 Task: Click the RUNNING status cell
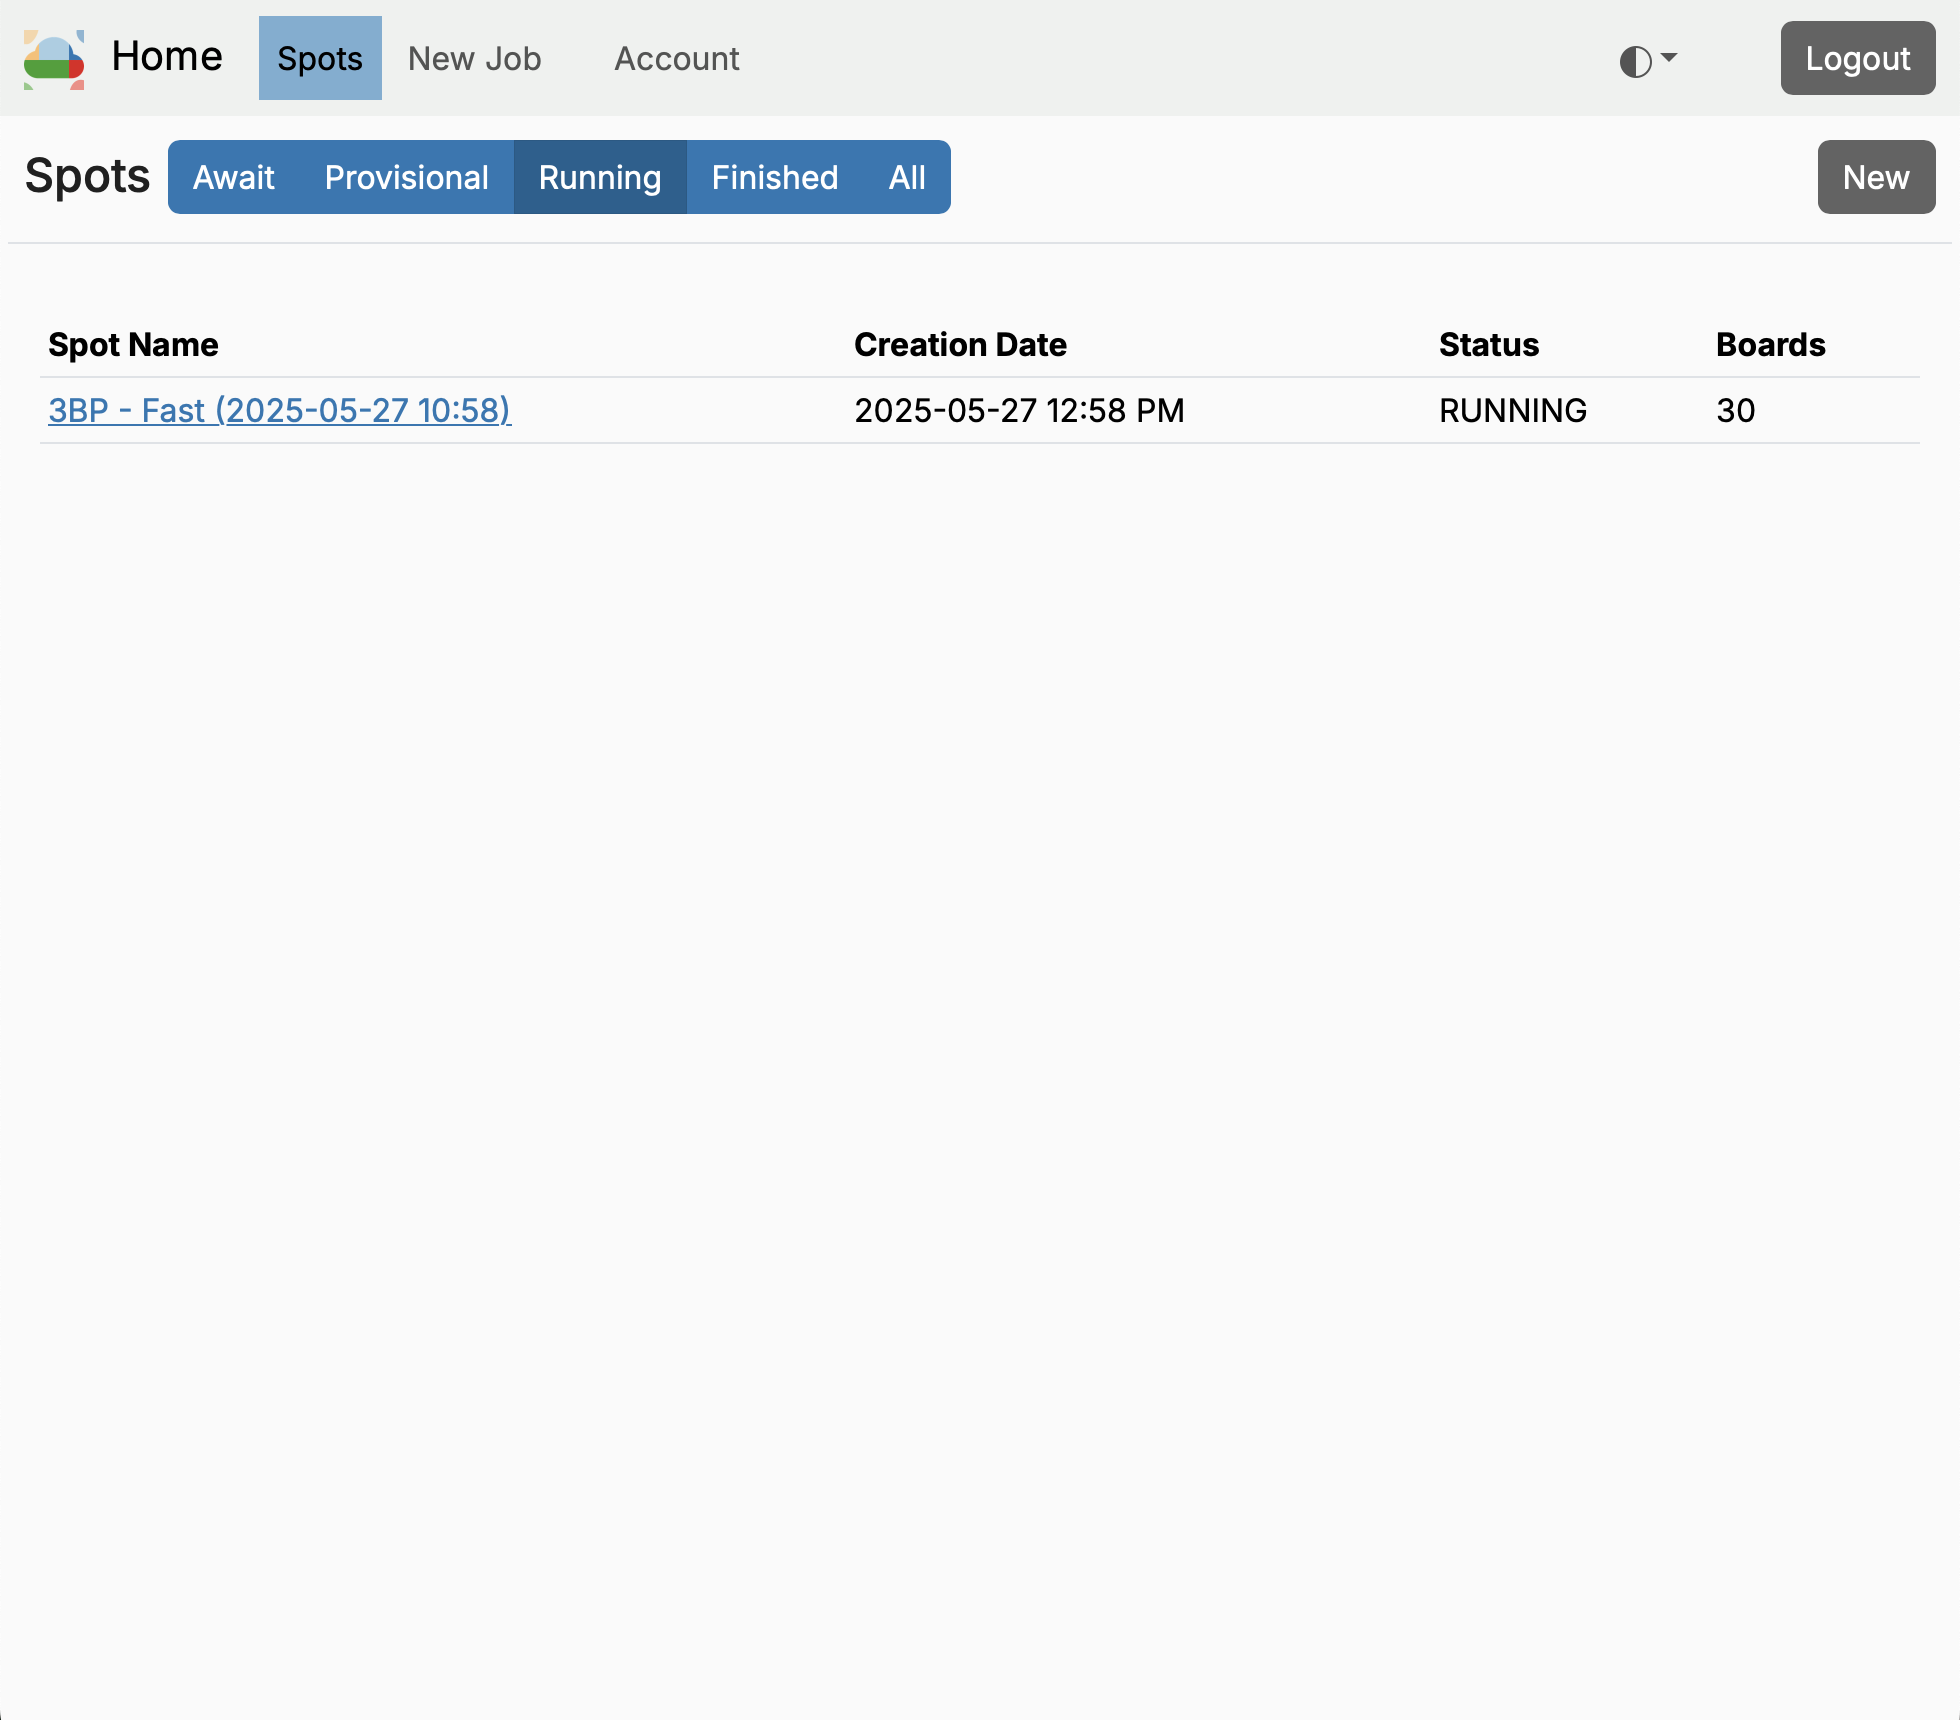[1512, 411]
